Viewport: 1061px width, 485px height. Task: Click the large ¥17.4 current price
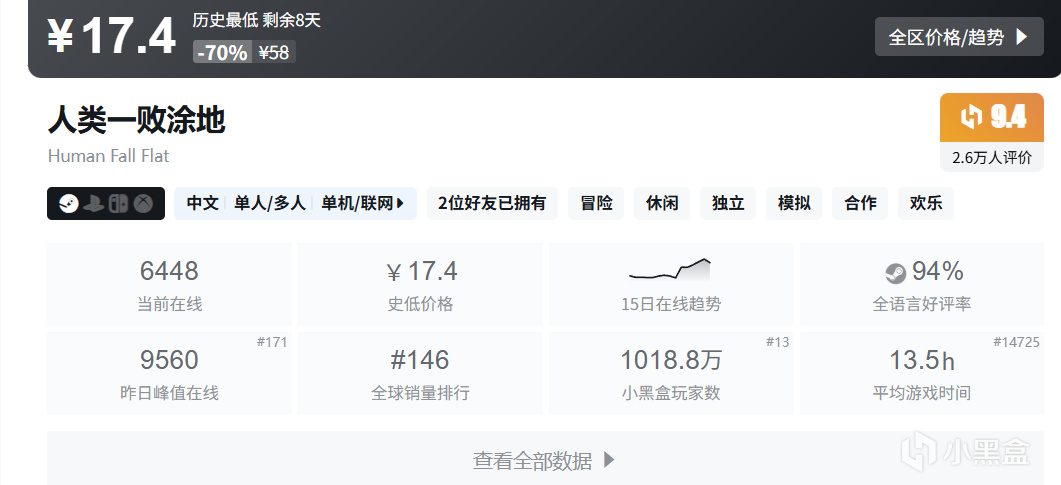point(112,37)
